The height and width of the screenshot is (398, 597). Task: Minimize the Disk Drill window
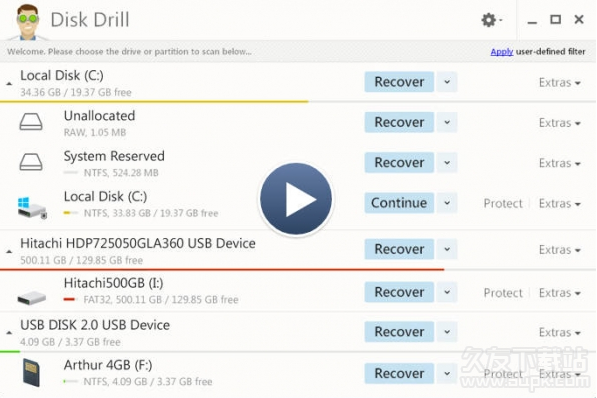click(x=532, y=21)
